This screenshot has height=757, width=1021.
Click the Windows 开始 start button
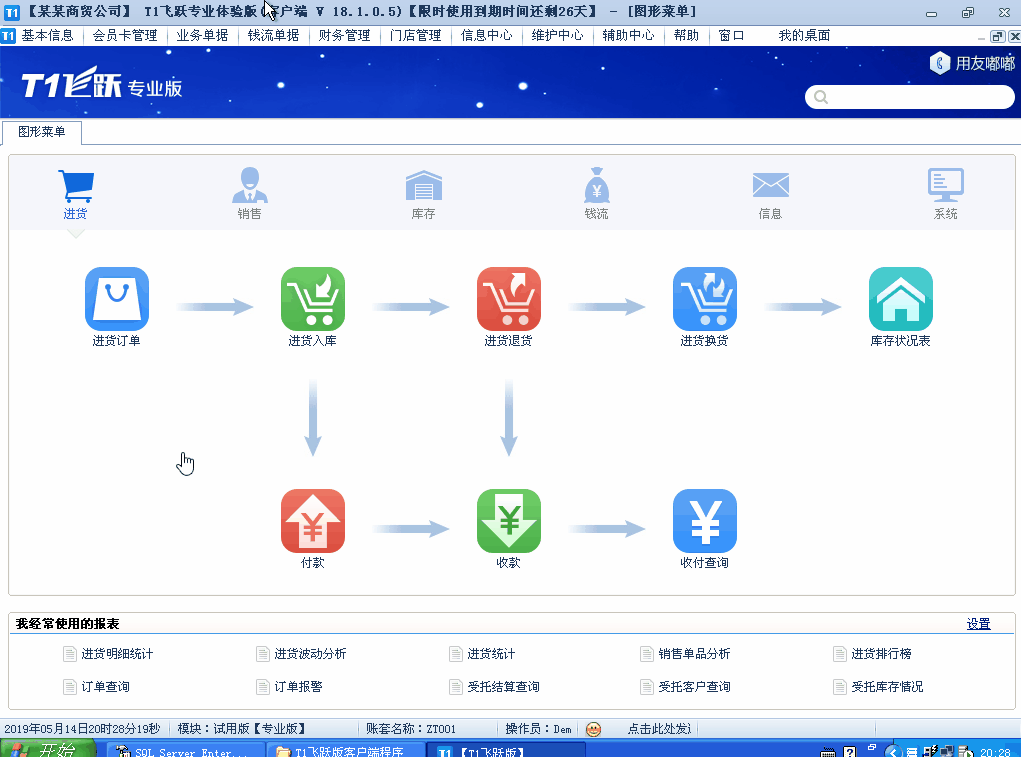(x=48, y=749)
